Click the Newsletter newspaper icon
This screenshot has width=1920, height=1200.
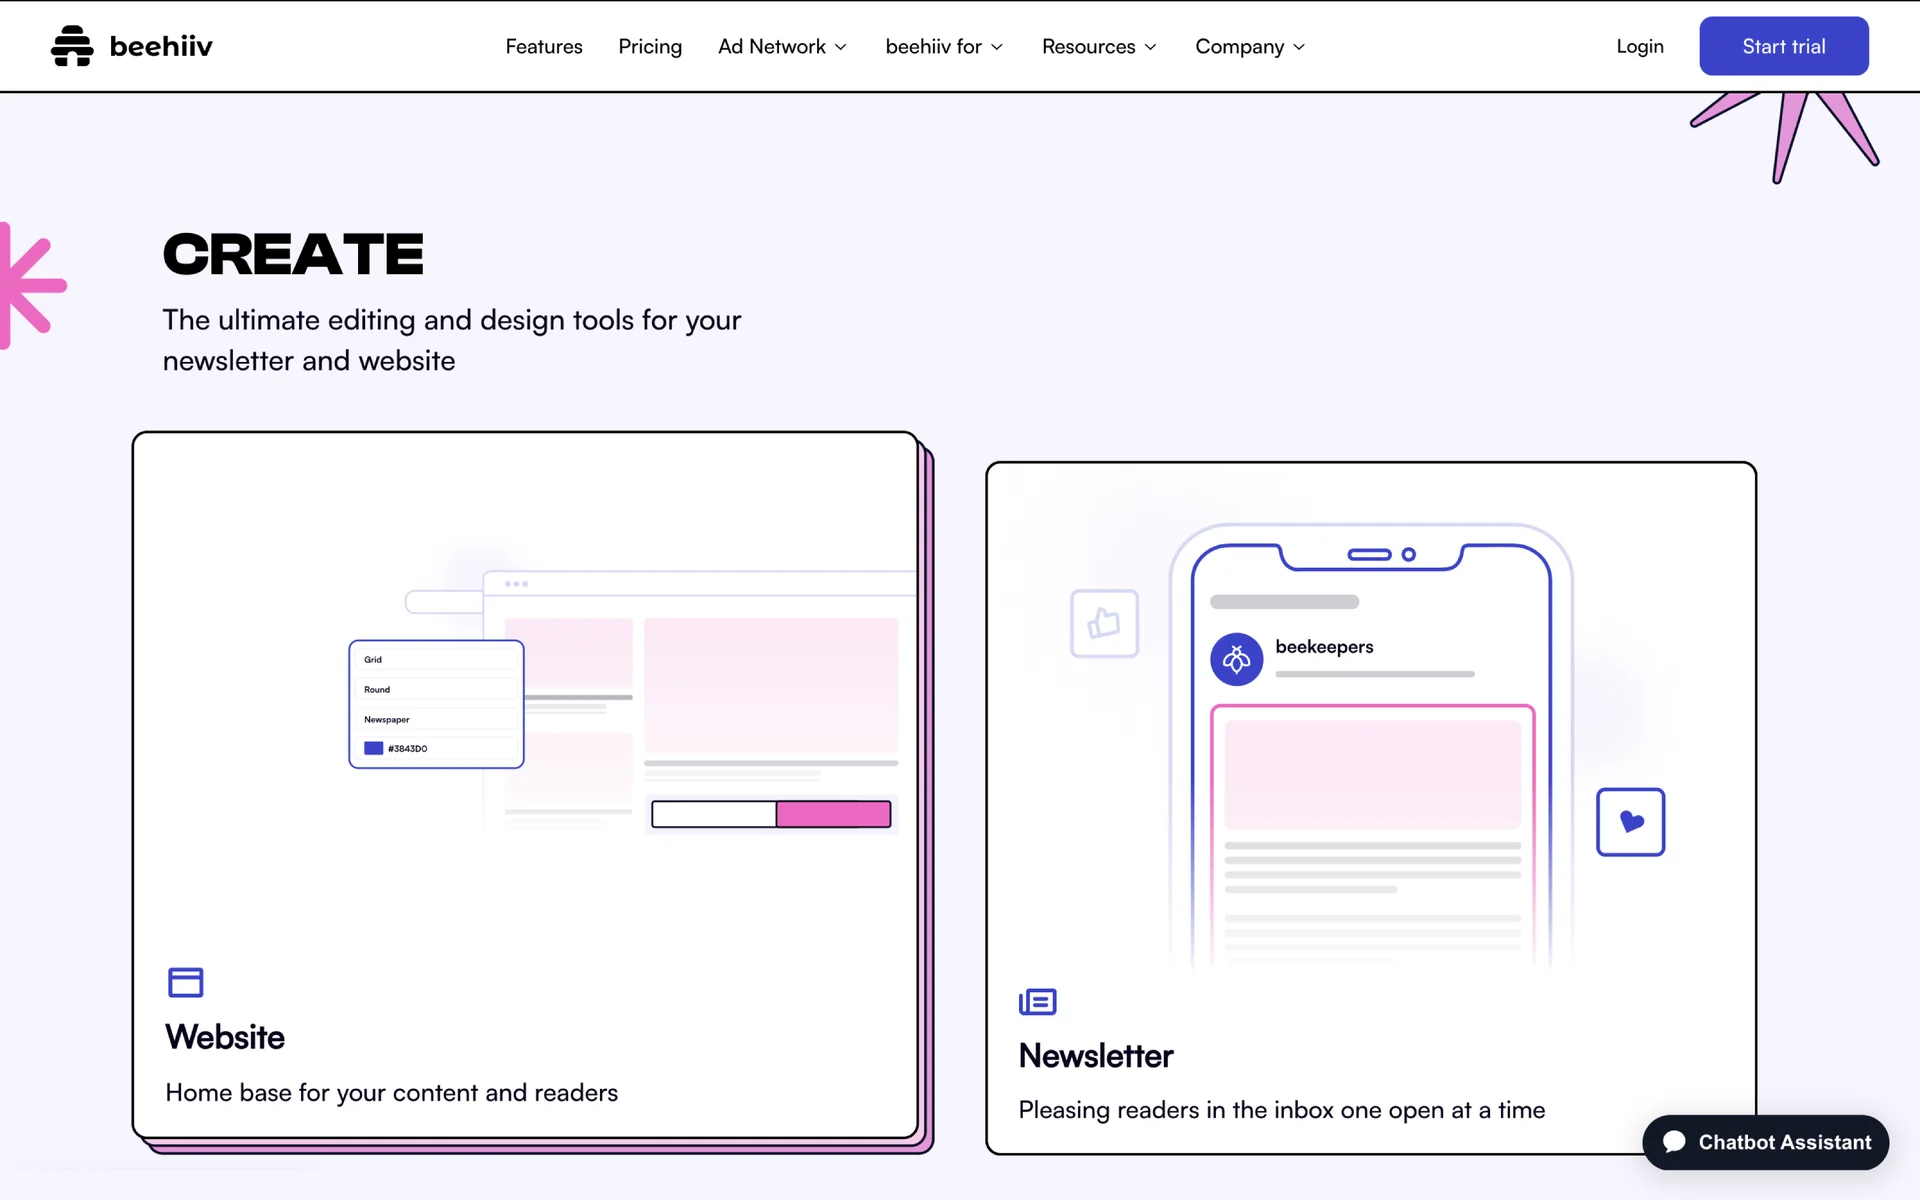(x=1037, y=1001)
